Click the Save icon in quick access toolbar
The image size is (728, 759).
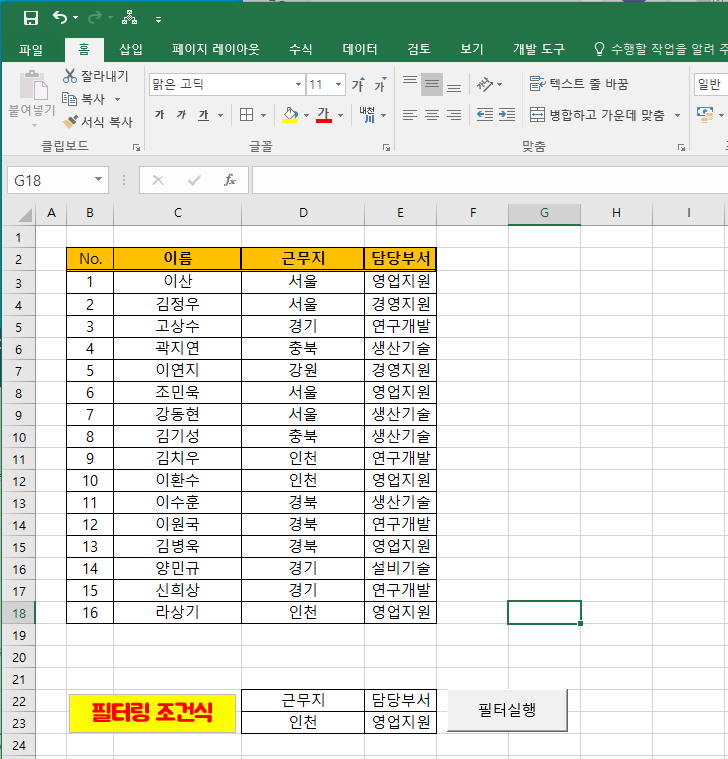click(30, 18)
